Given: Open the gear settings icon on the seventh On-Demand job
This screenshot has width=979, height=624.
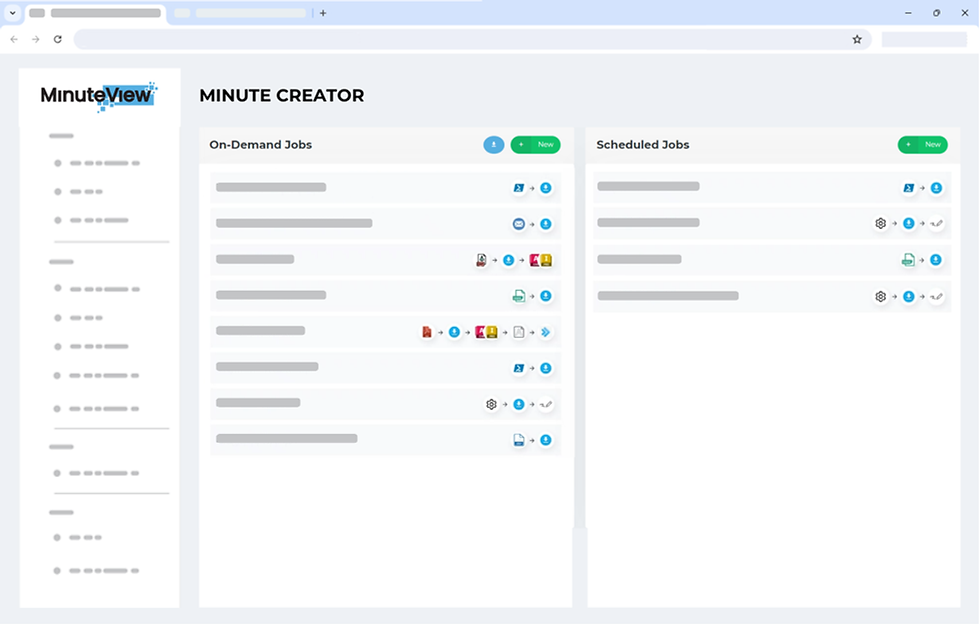Looking at the screenshot, I should [x=490, y=403].
